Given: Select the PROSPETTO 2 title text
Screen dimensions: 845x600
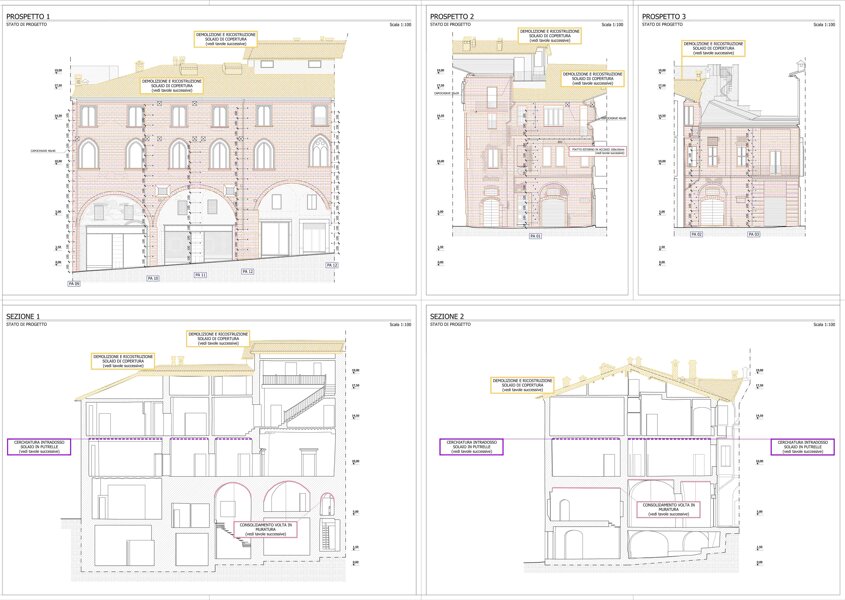Looking at the screenshot, I should pos(452,17).
